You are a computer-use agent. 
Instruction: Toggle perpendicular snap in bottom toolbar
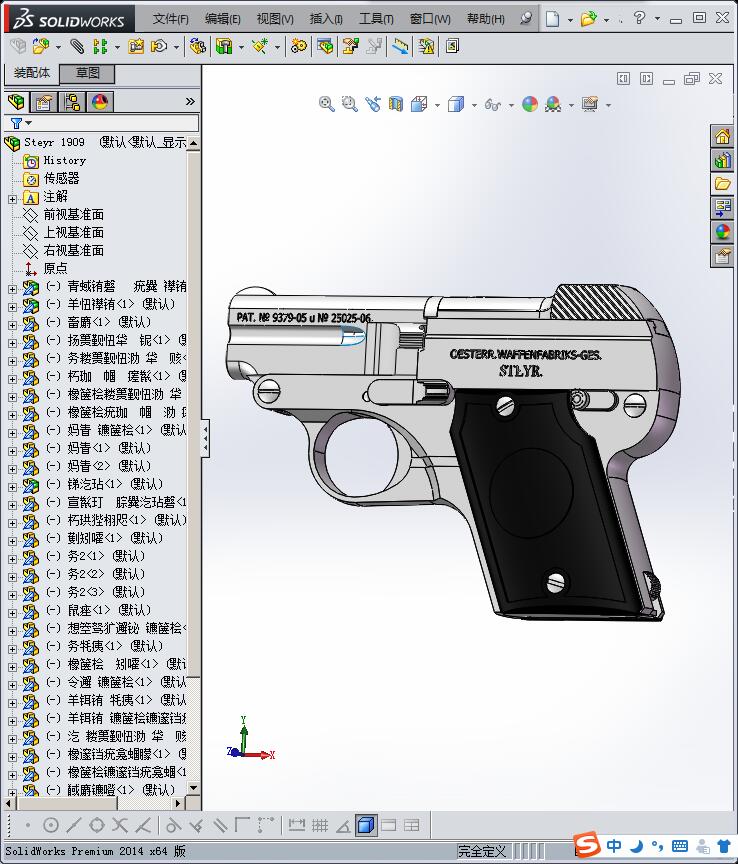[196, 825]
